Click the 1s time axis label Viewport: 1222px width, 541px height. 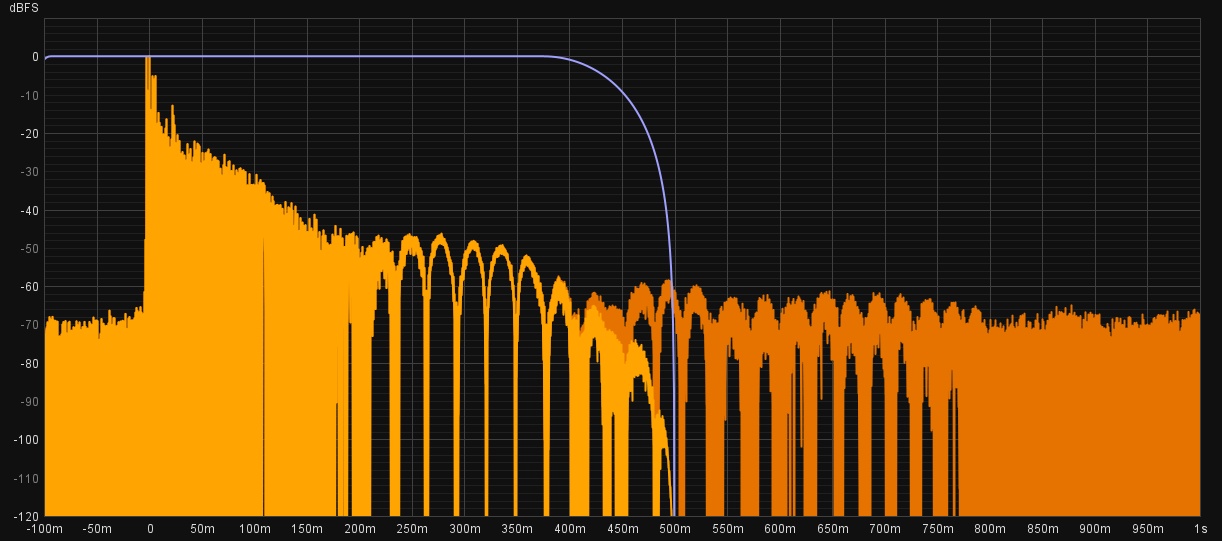tap(1200, 529)
